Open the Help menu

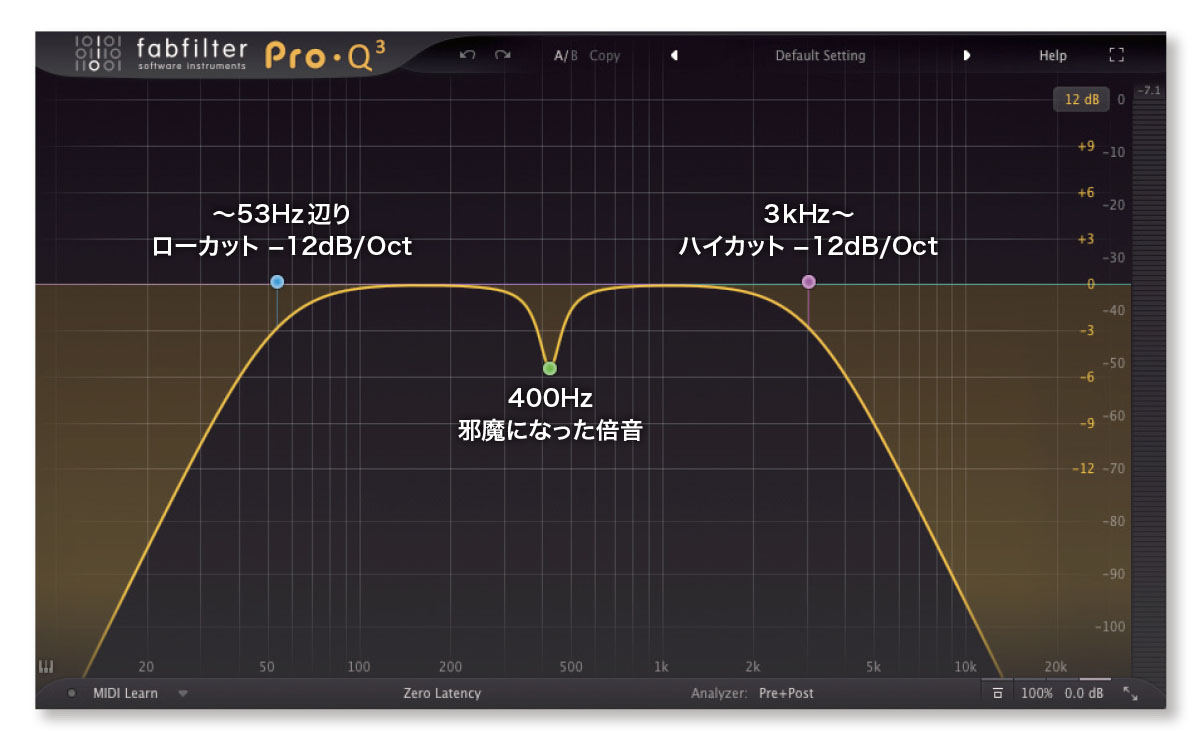tap(1052, 56)
